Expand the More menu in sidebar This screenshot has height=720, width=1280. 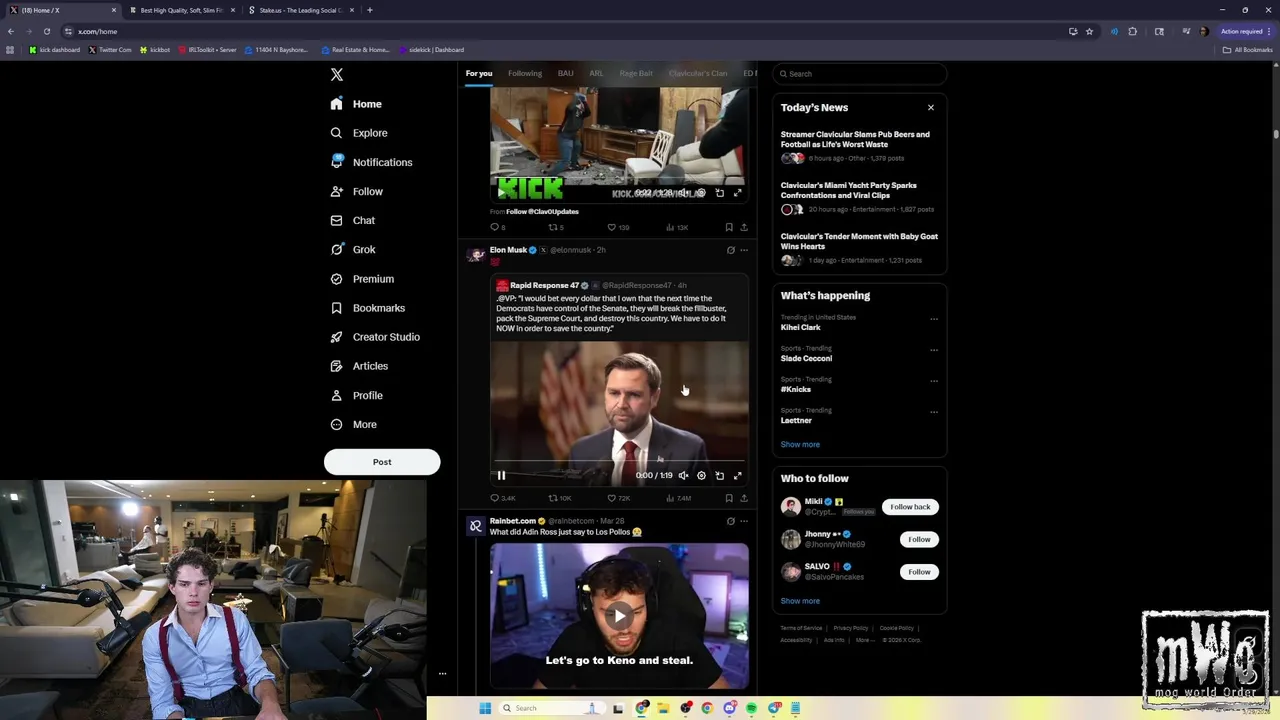click(354, 424)
